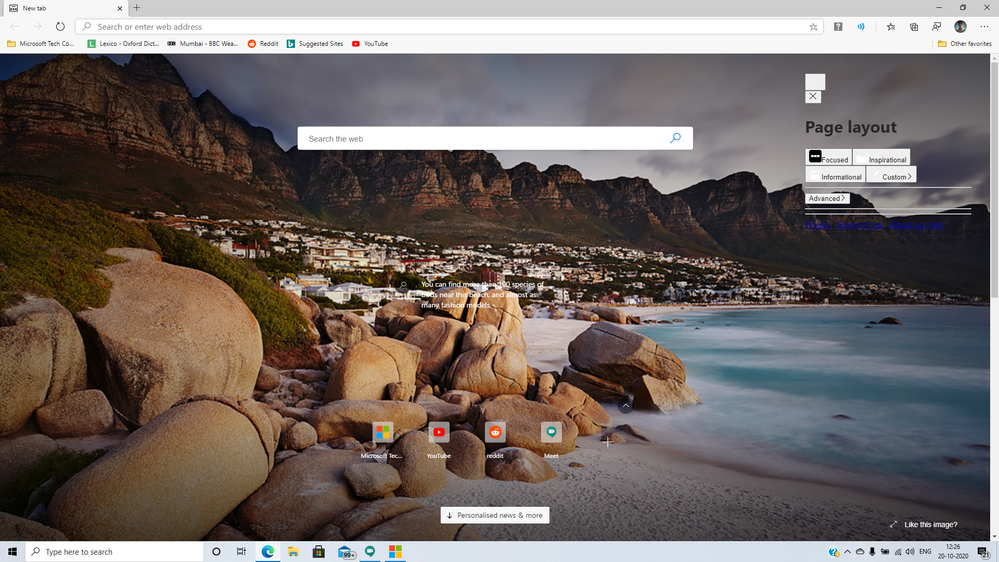
Task: Click the Type here to search box
Action: click(115, 552)
